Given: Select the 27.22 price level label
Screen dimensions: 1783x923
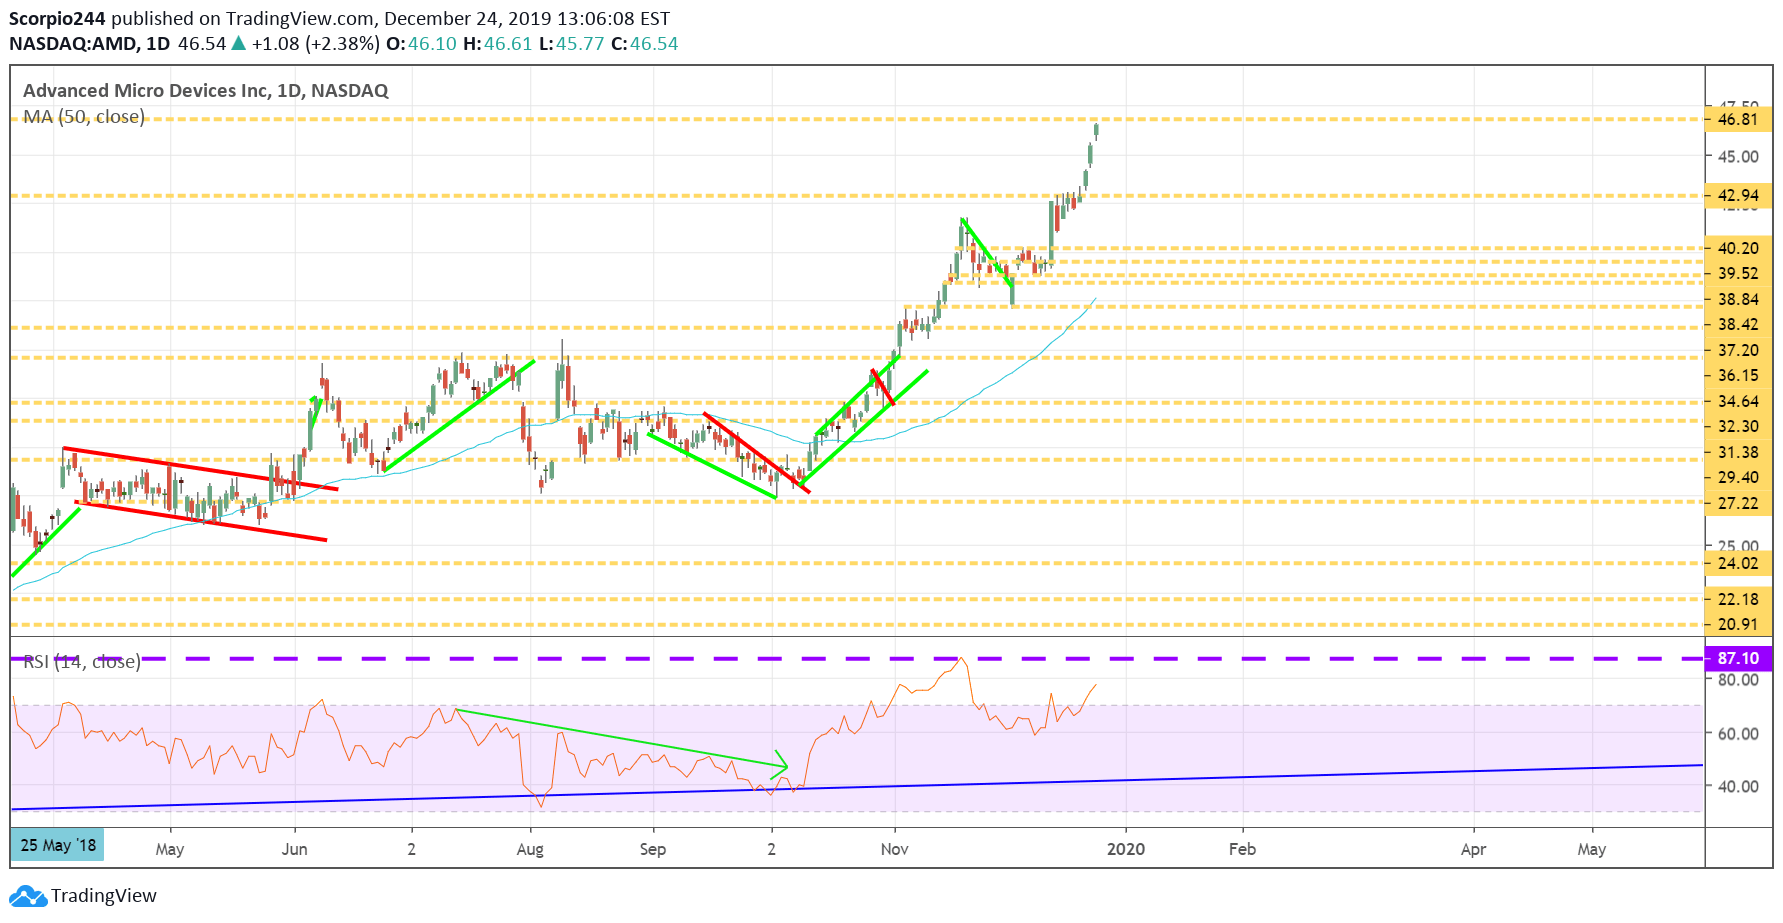Looking at the screenshot, I should point(1738,504).
